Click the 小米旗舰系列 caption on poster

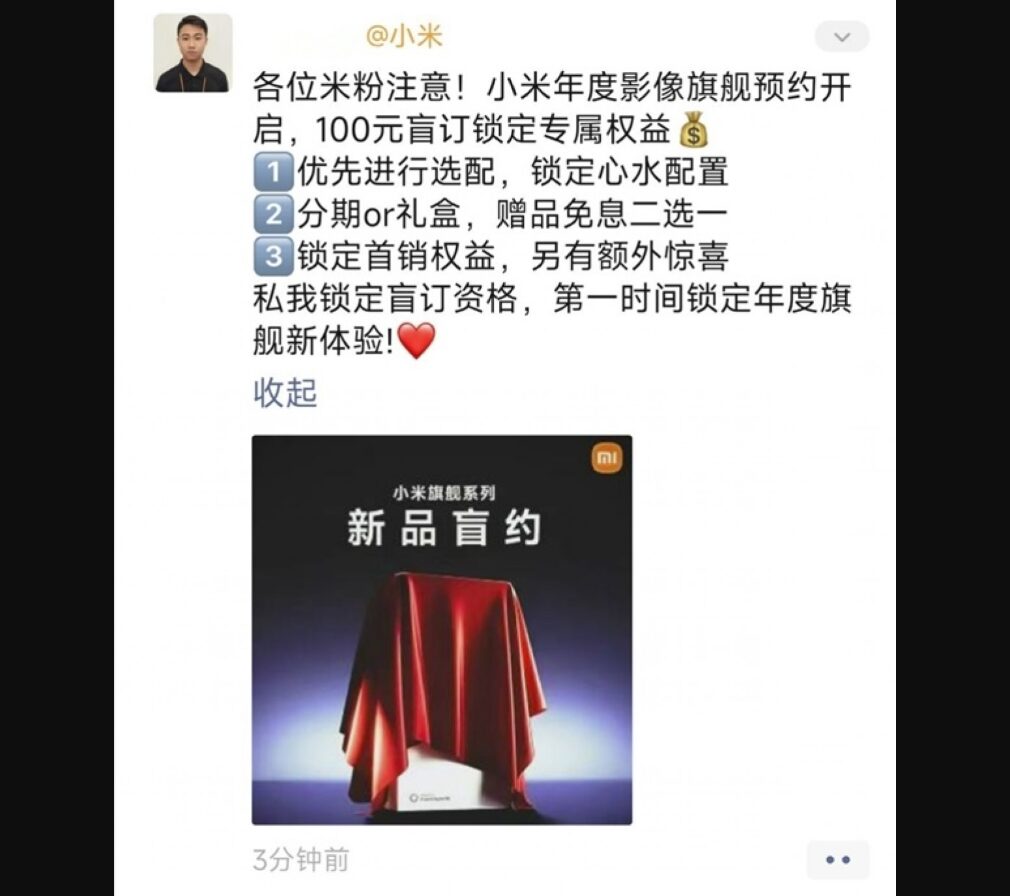coord(444,493)
